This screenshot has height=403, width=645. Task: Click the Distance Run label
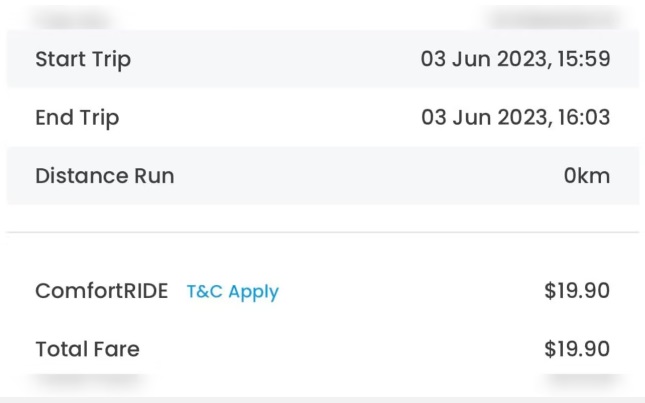click(105, 176)
